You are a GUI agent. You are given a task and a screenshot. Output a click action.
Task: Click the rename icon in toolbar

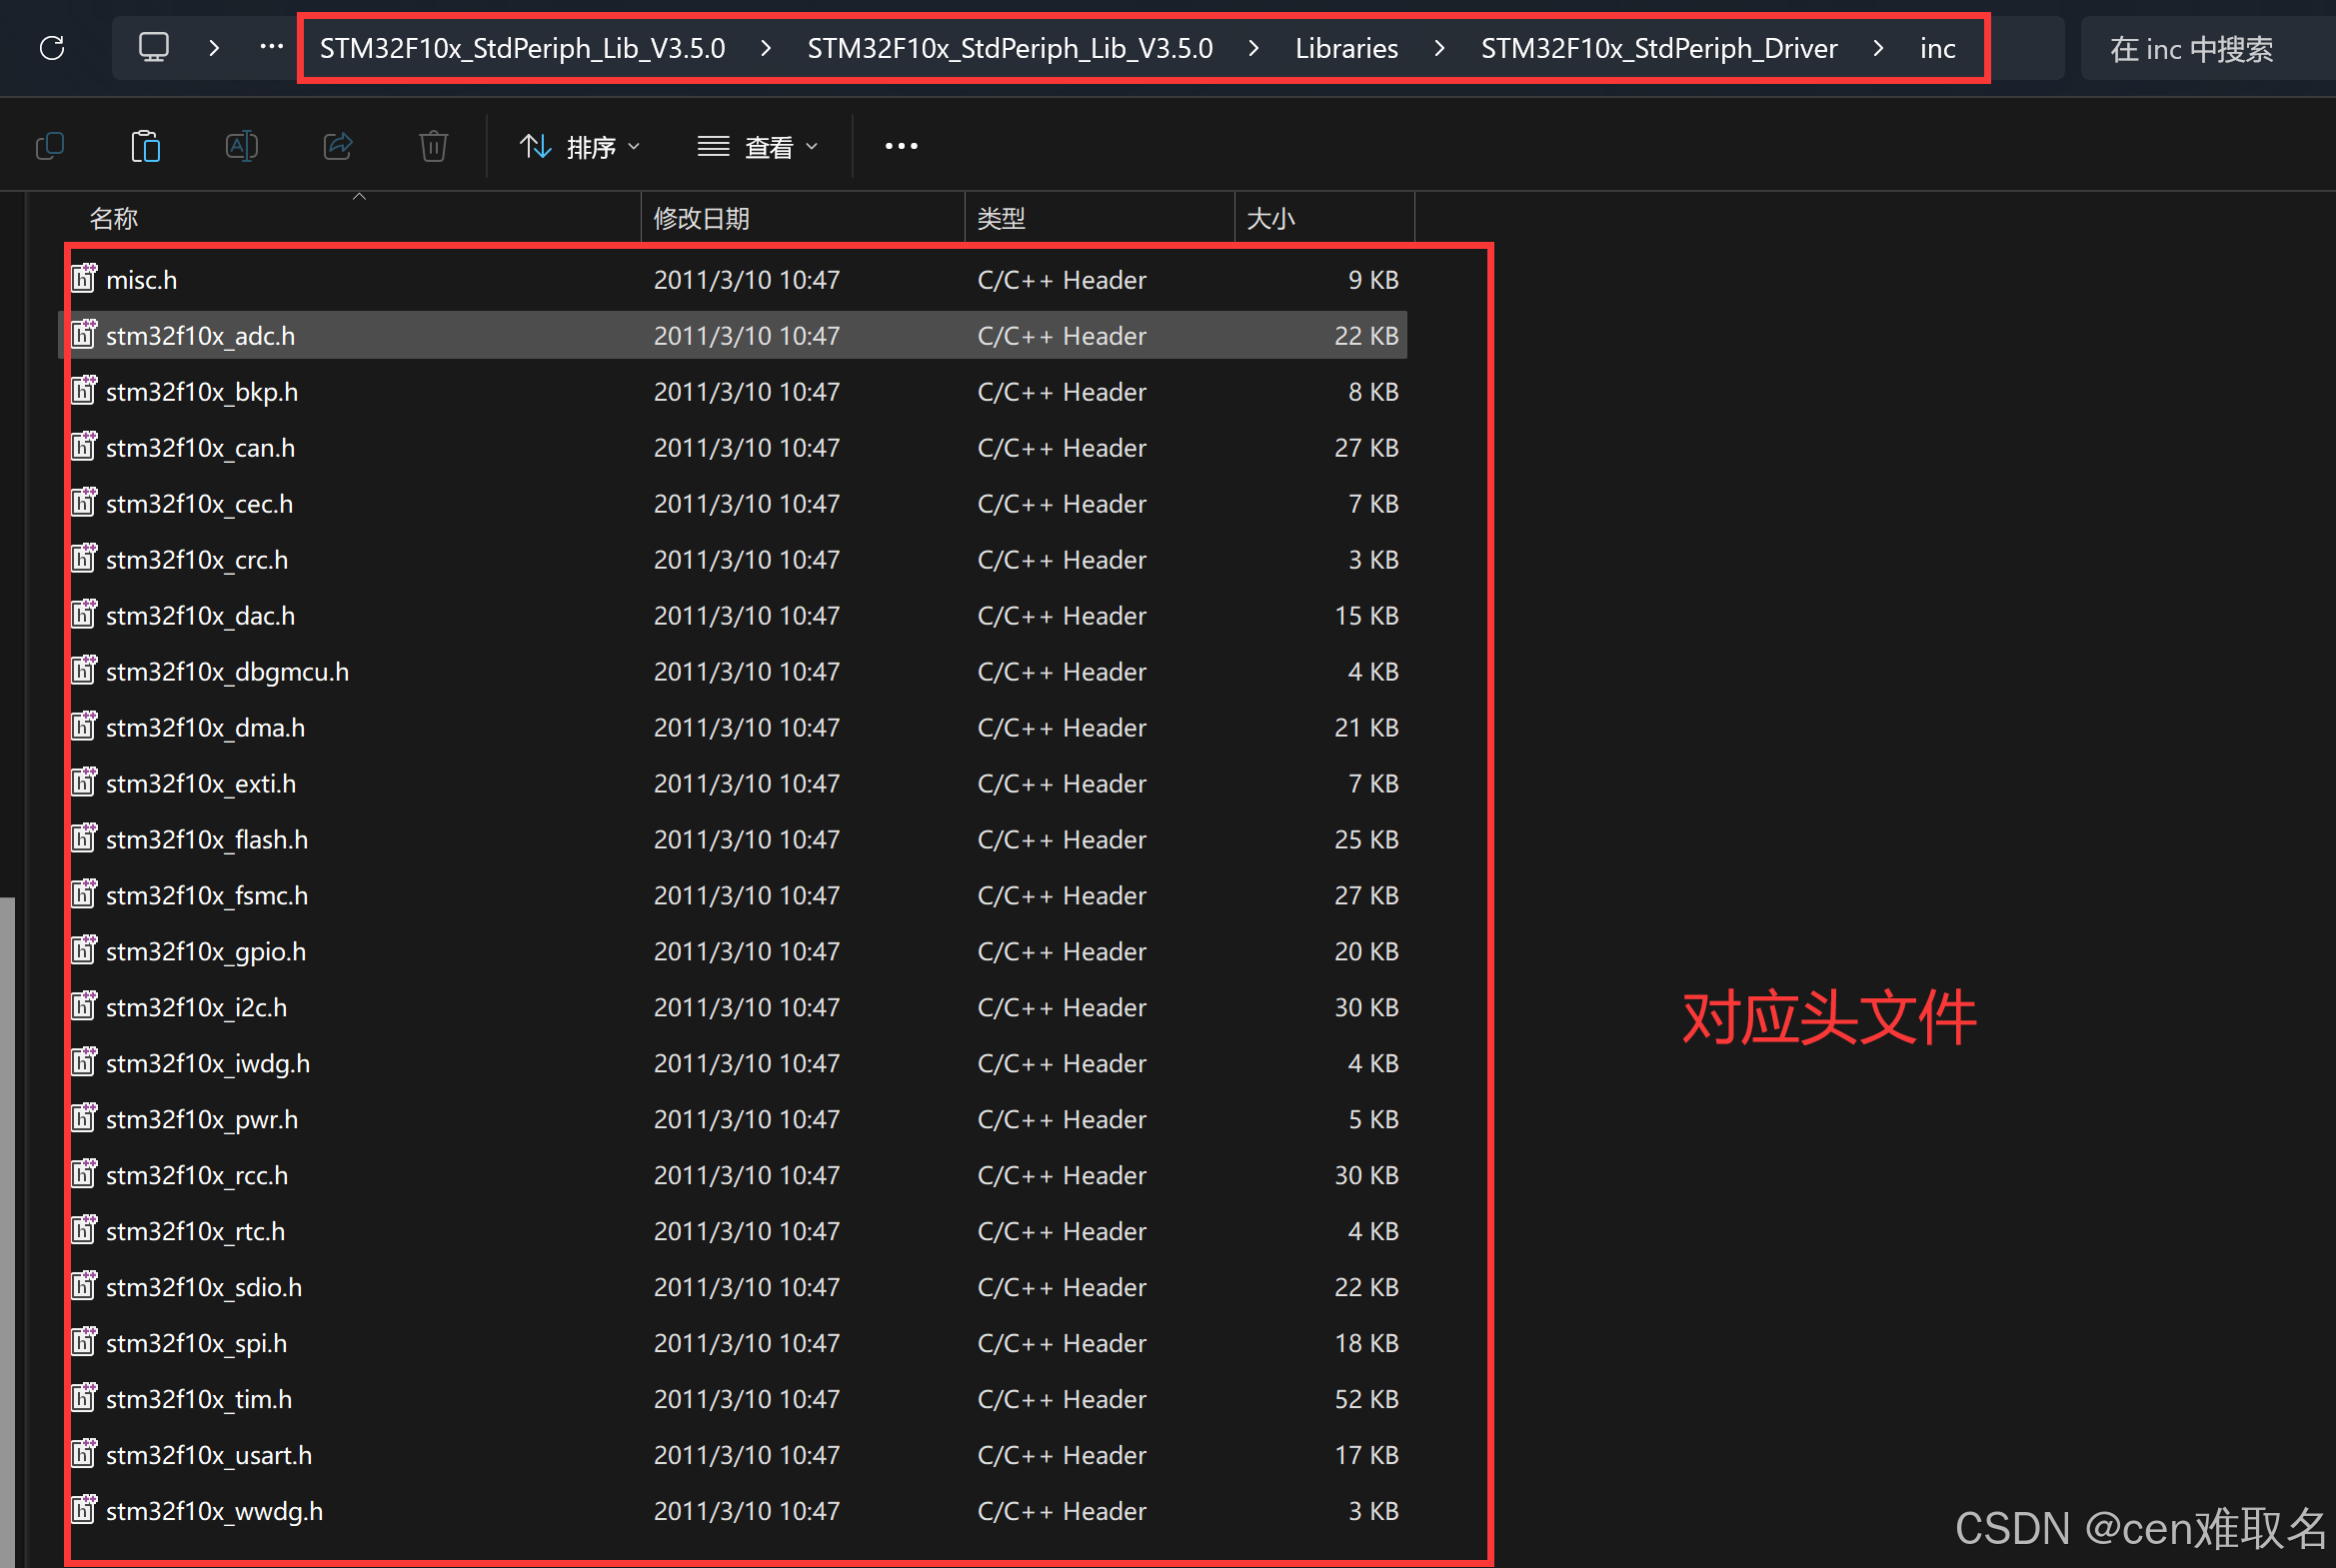pyautogui.click(x=241, y=146)
